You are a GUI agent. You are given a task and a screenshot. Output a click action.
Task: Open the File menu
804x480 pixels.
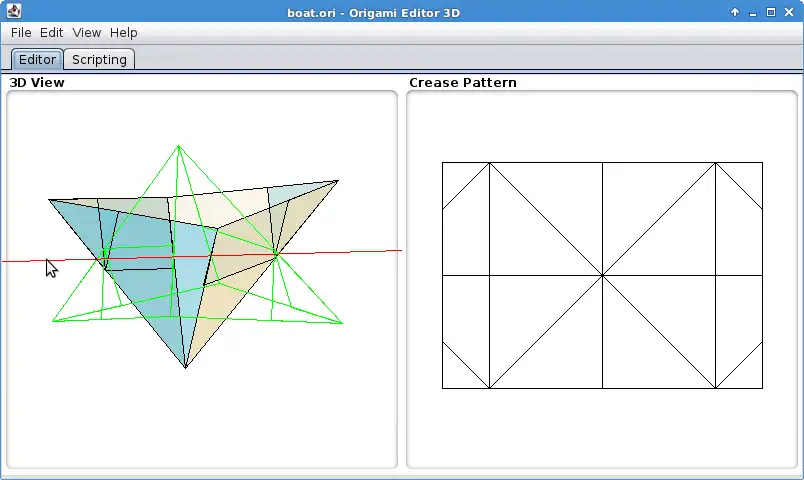coord(21,33)
